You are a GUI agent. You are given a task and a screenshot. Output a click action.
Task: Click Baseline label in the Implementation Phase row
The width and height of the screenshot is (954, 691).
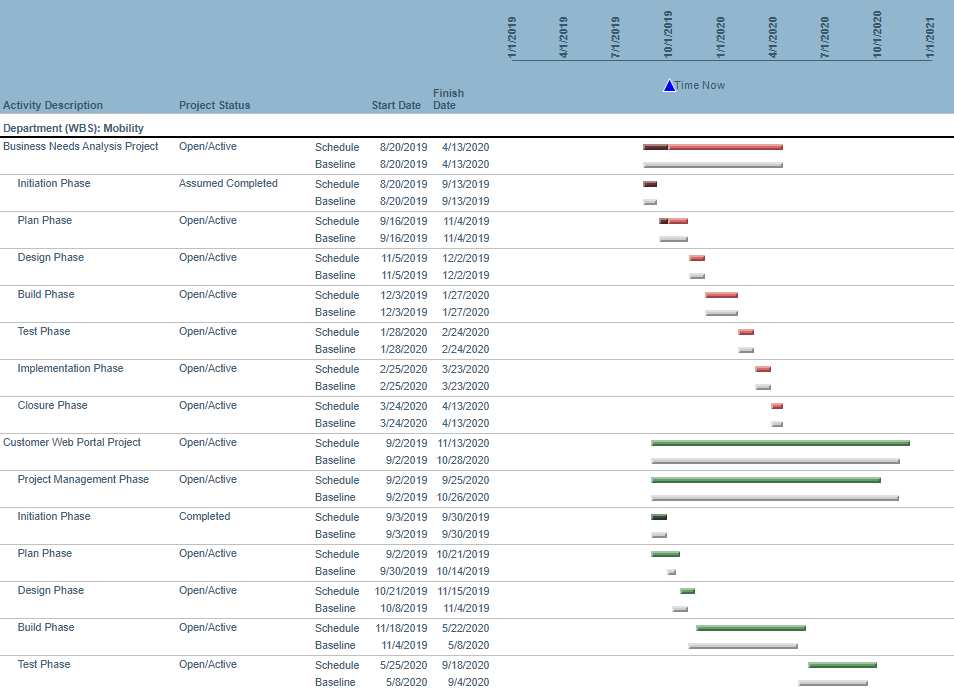pos(335,386)
